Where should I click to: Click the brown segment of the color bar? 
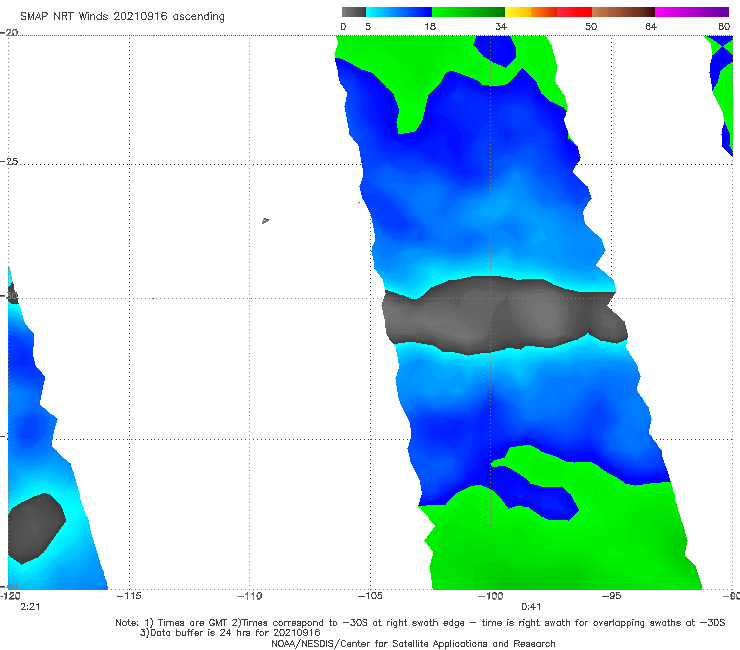tap(623, 12)
